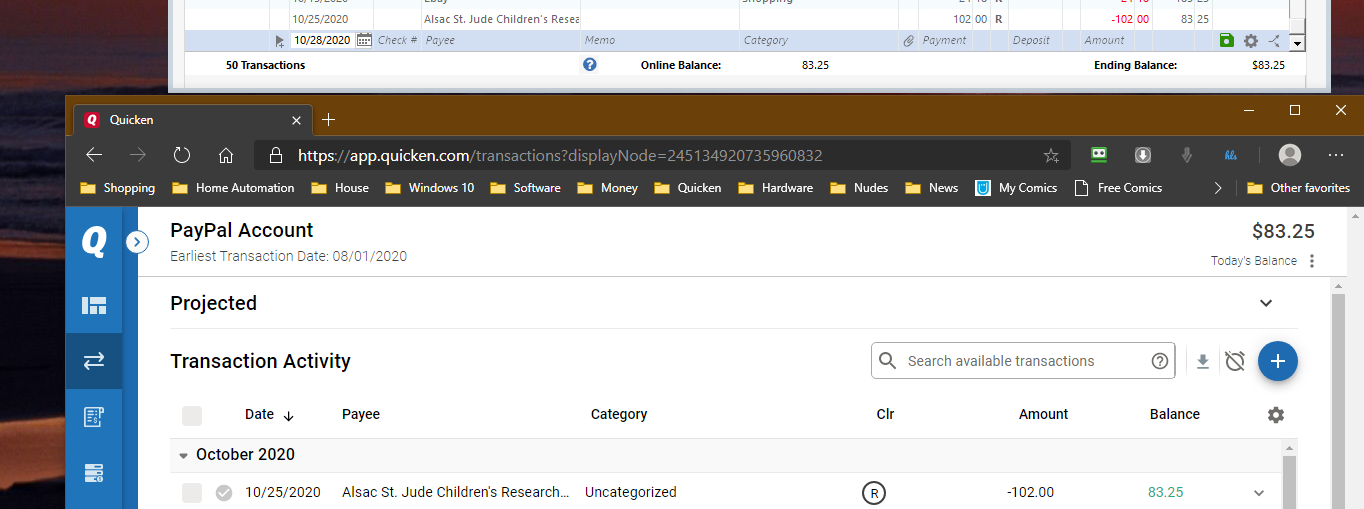
Task: Open the gear actions icon in desktop Quicken register
Action: tap(1250, 41)
